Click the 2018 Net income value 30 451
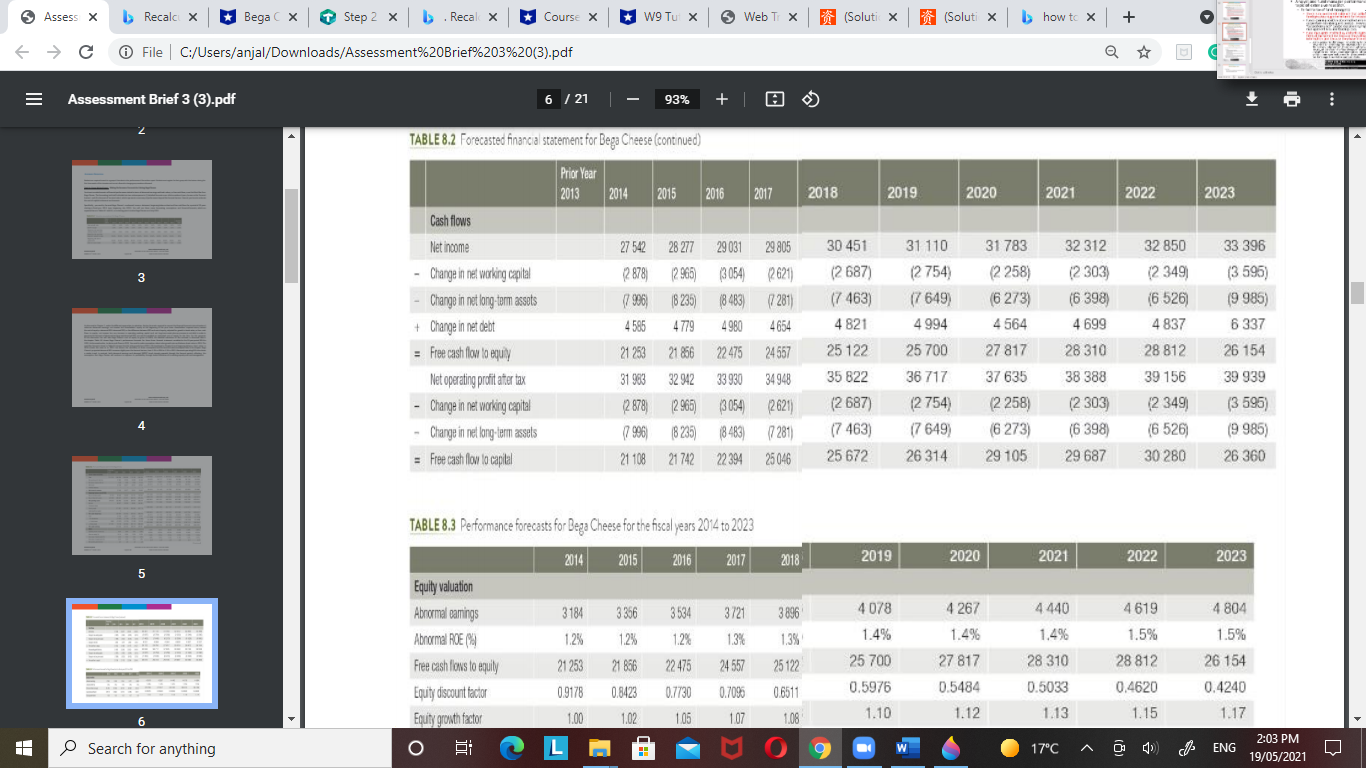The image size is (1366, 768). (x=847, y=246)
